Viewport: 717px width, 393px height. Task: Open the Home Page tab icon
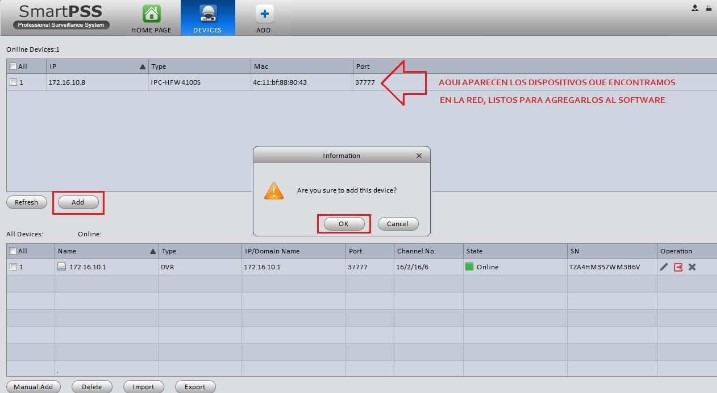click(151, 14)
